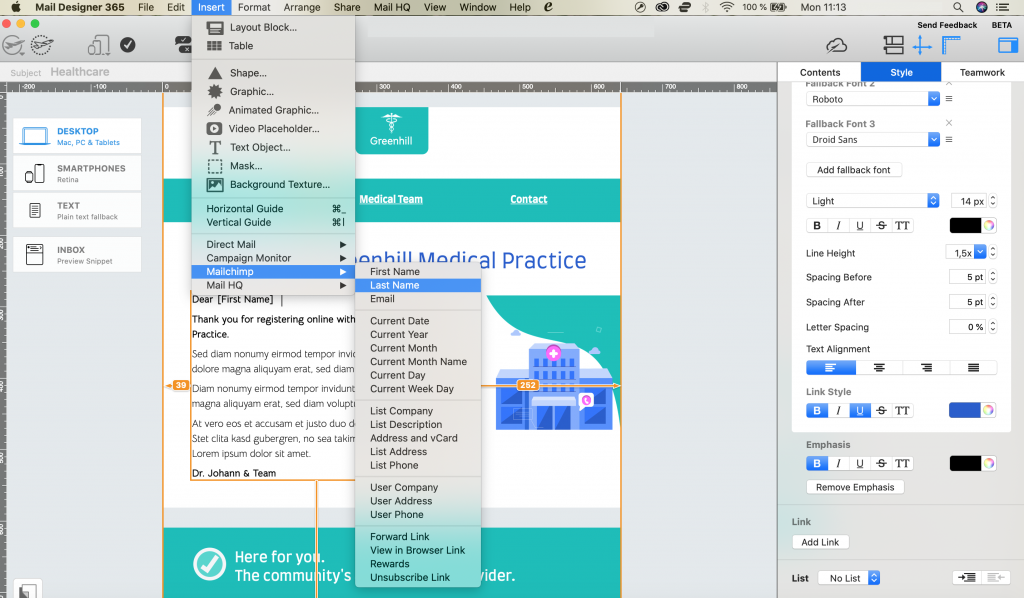
Task: Open the Wi-Fi status menu icon
Action: click(727, 7)
